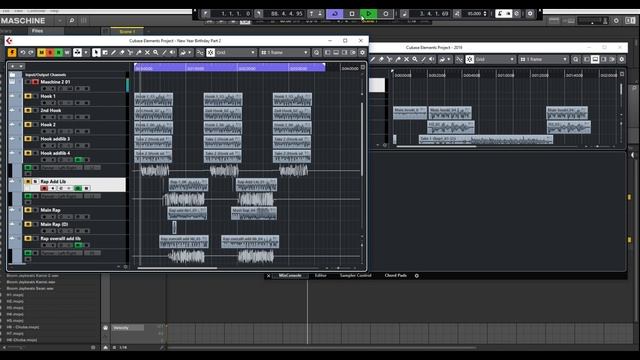Toggle left zone visibility icon
640x360 pixels.
point(327,53)
